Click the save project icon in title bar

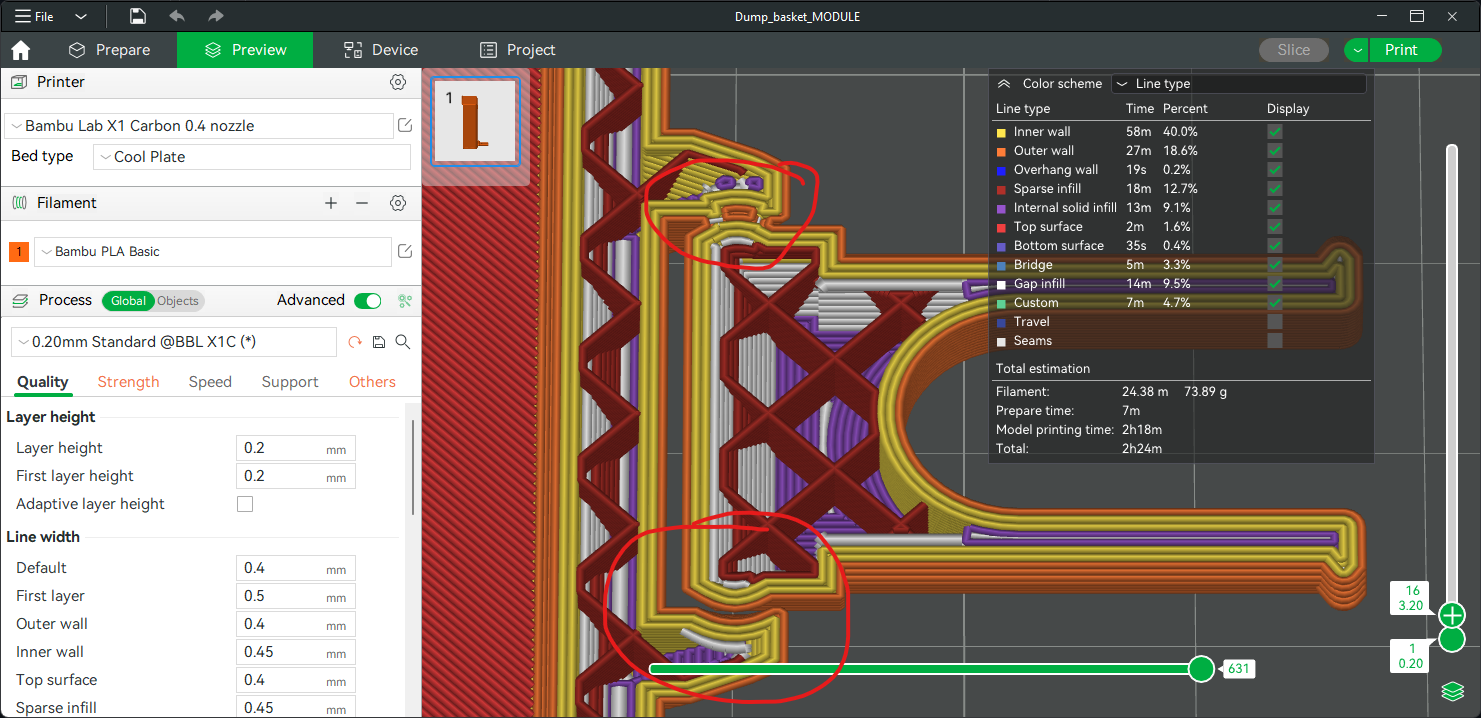pos(138,17)
